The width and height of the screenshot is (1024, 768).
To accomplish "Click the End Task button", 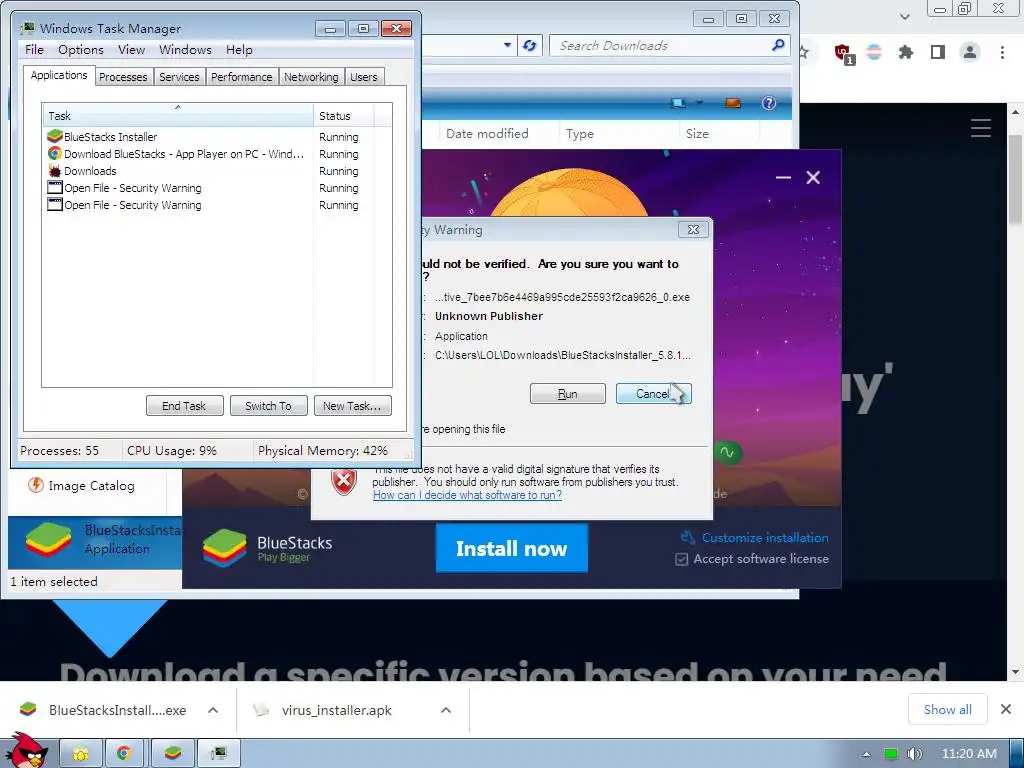I will click(x=184, y=406).
